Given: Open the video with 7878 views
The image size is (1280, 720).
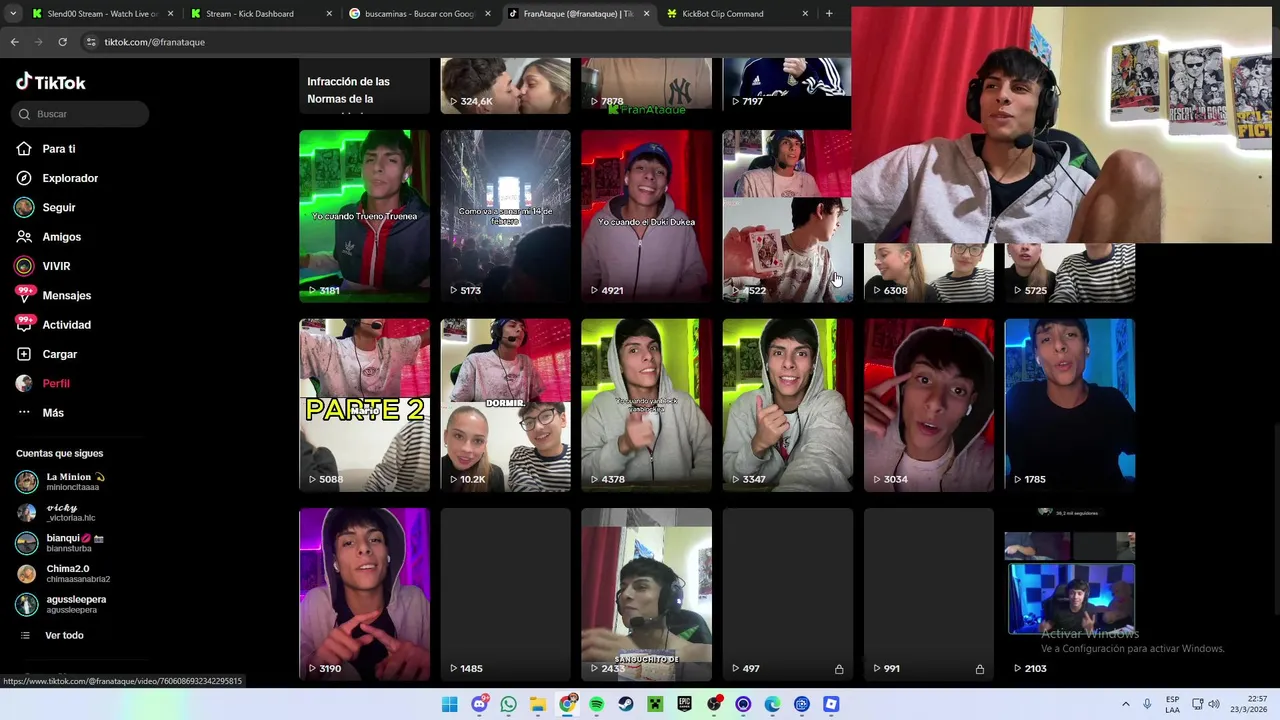Looking at the screenshot, I should (646, 85).
